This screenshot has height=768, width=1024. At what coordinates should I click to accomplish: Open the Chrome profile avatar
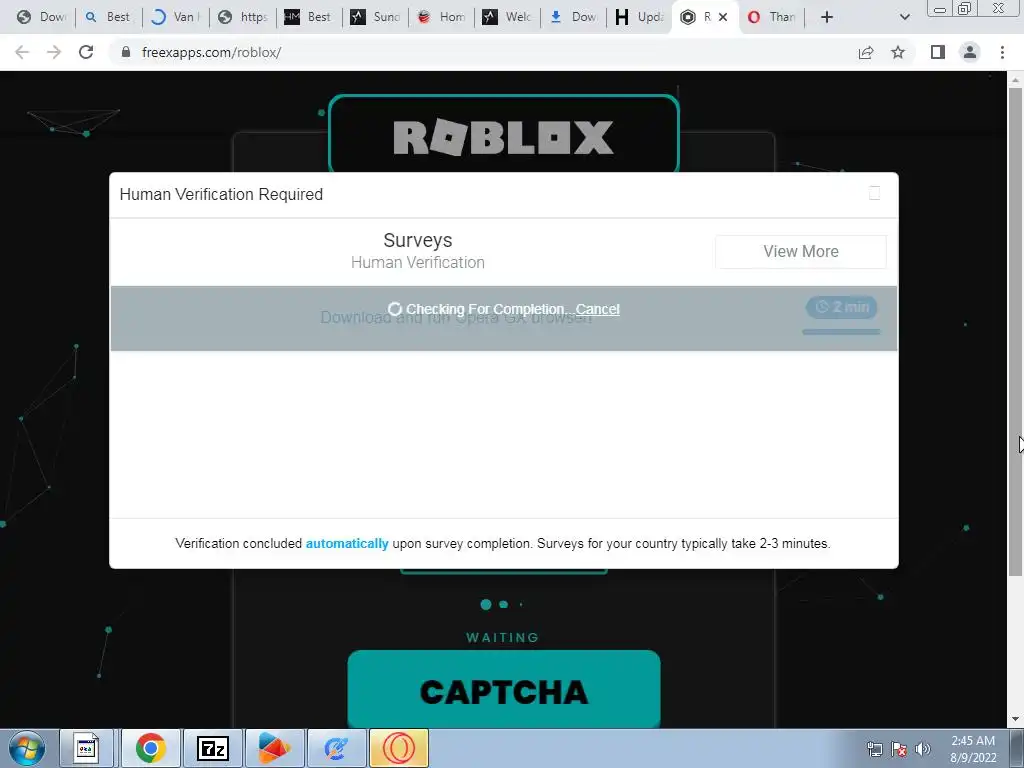[970, 52]
